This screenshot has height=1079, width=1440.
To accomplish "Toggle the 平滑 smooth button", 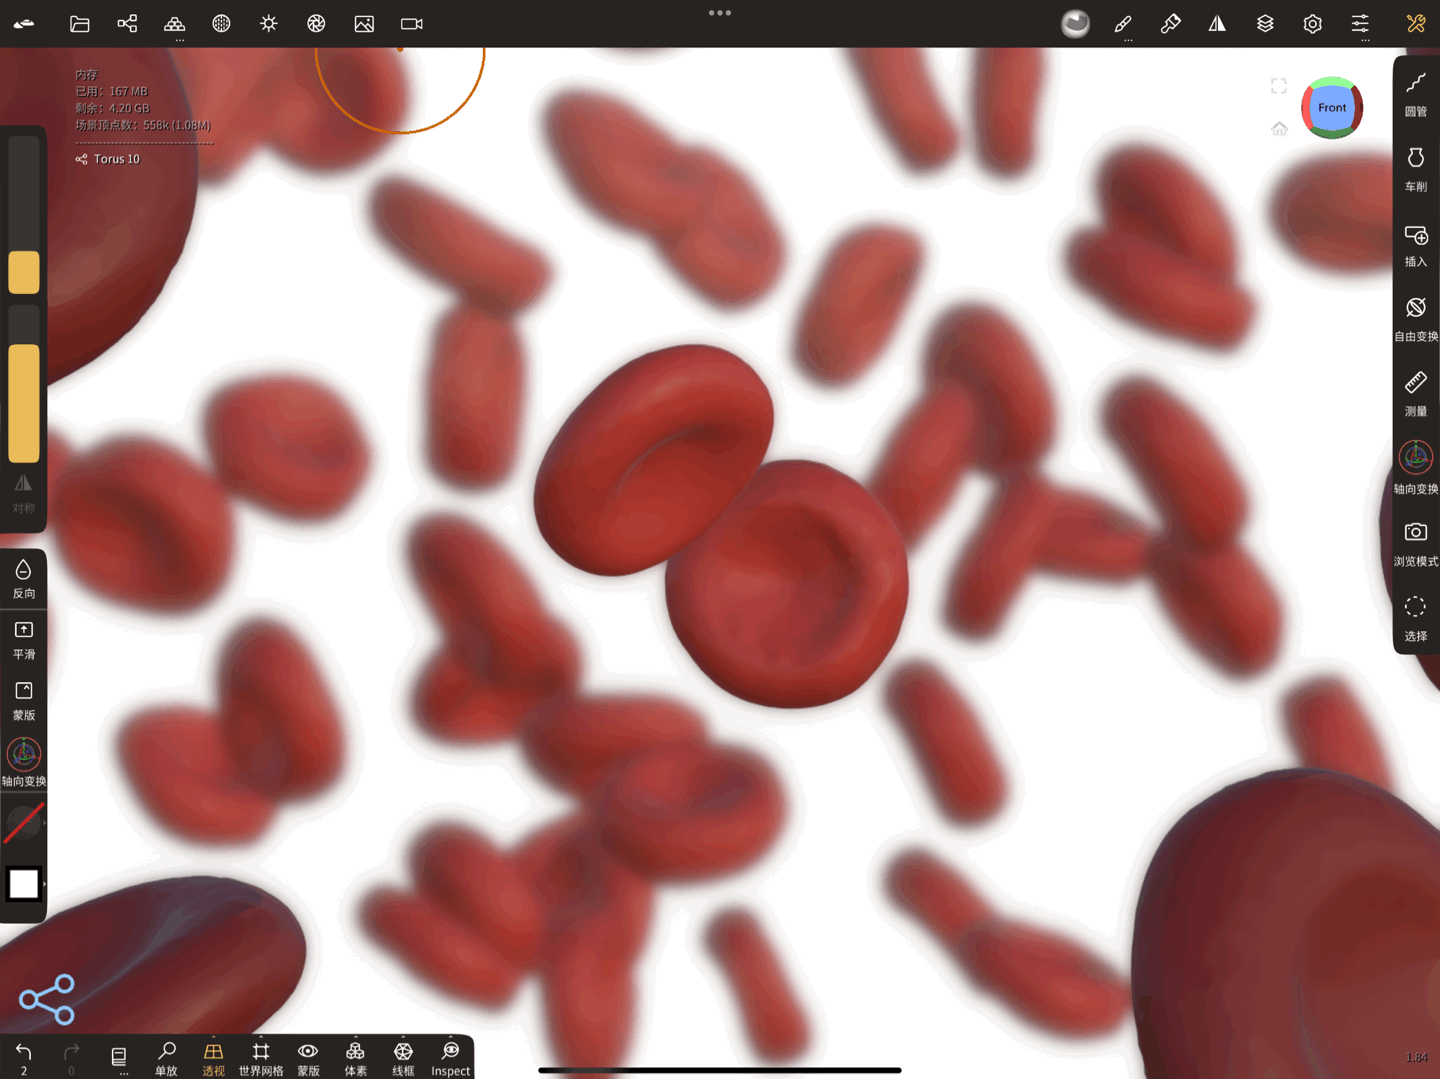I will click(x=24, y=640).
